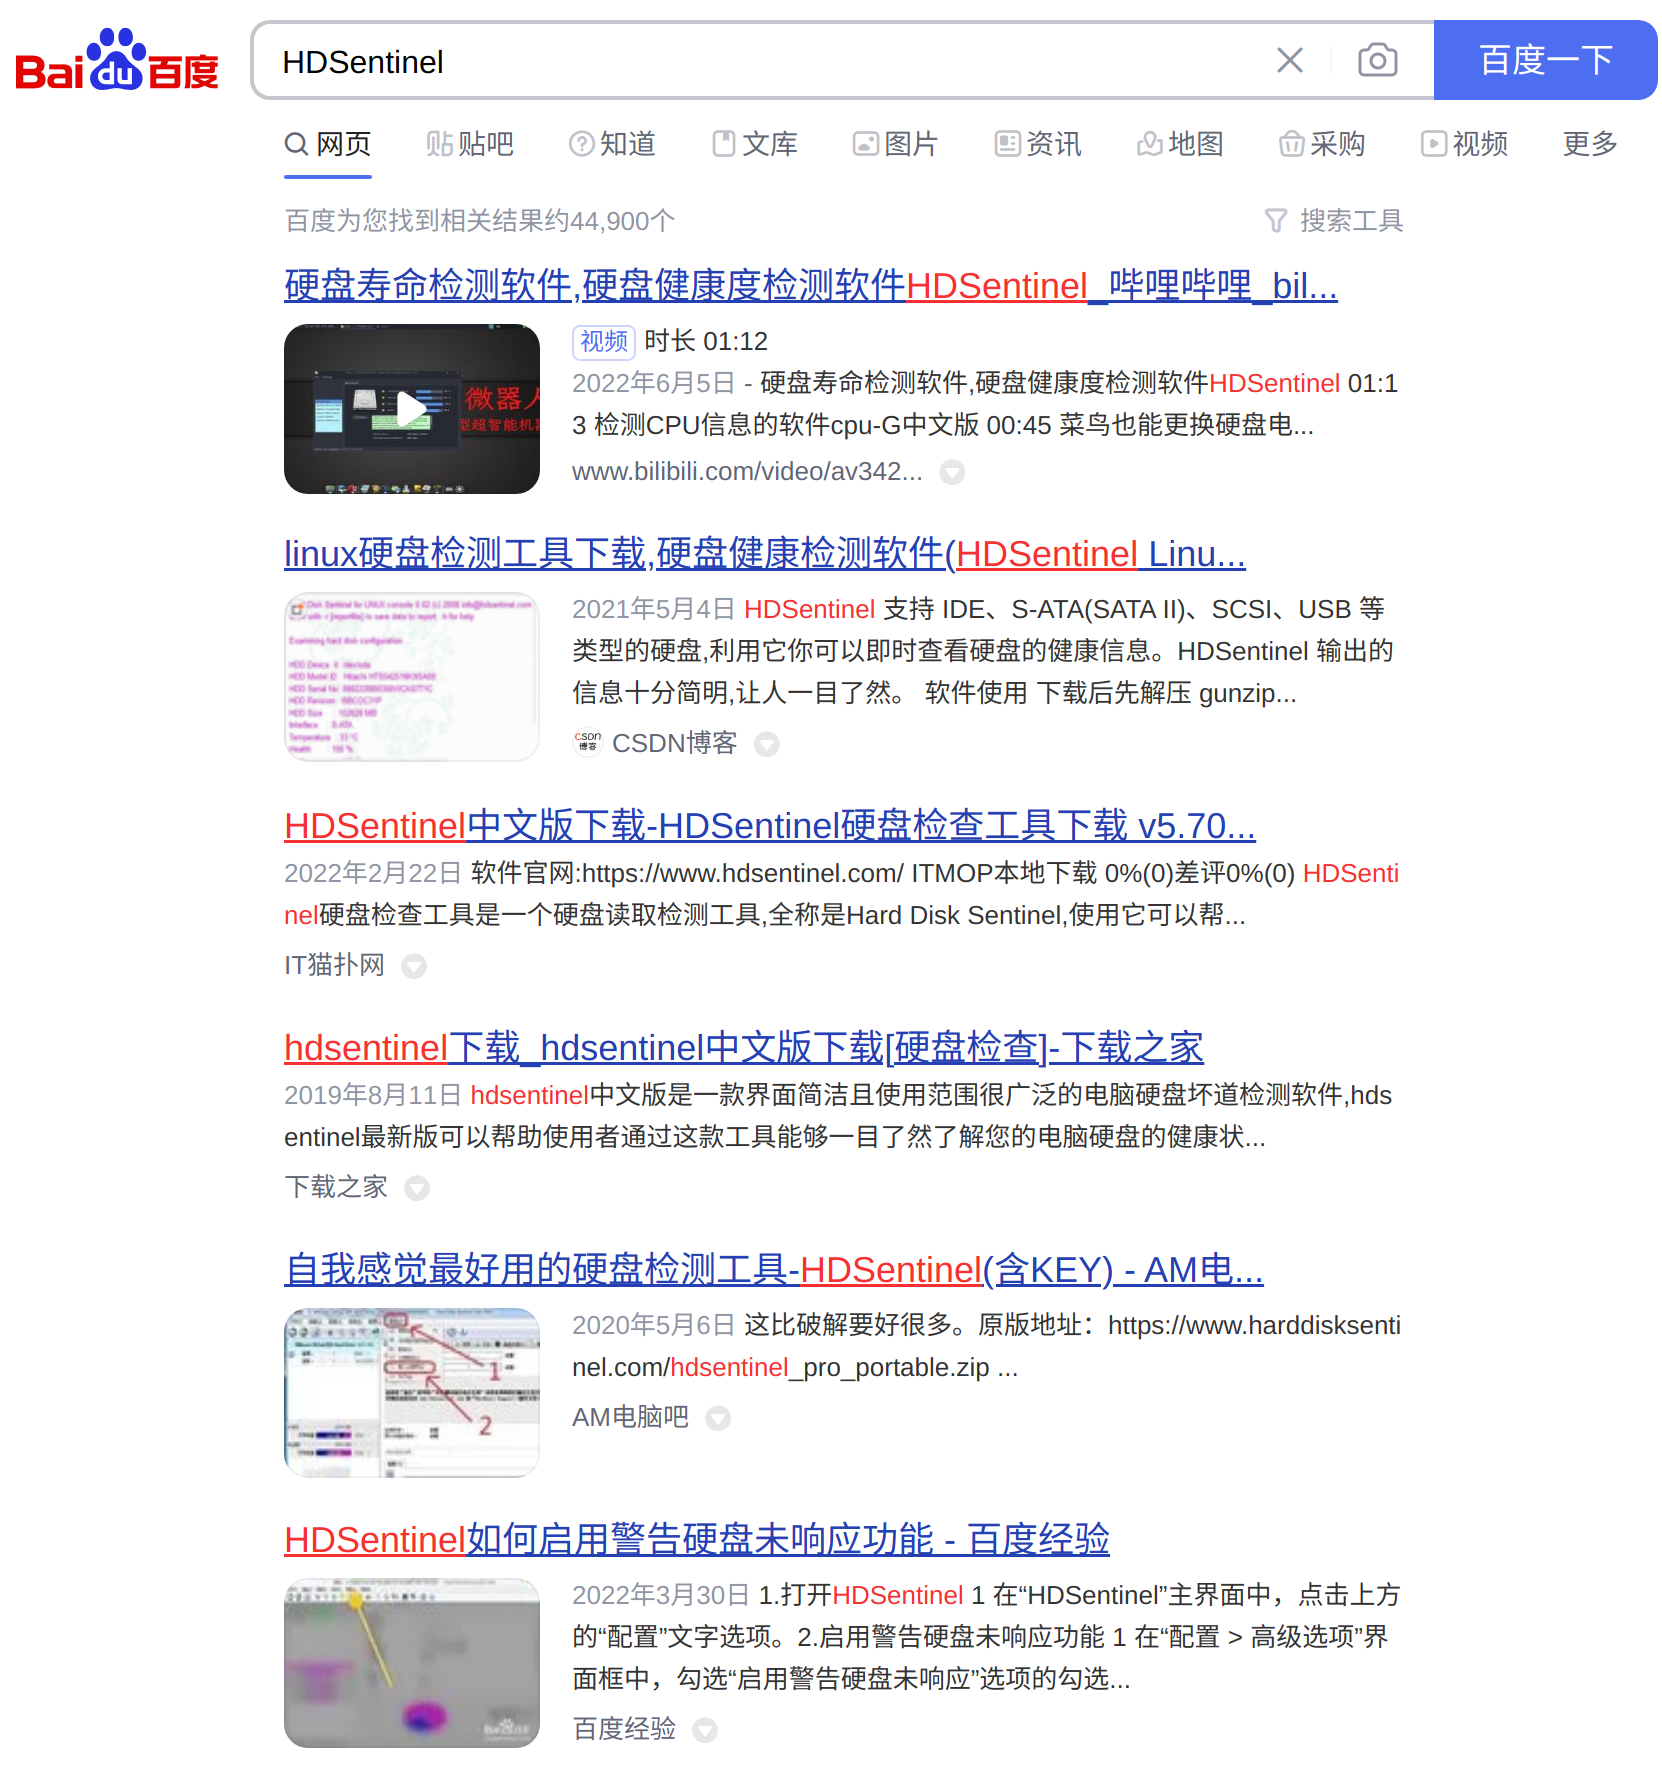Click the 视频 tag label

[x=604, y=342]
